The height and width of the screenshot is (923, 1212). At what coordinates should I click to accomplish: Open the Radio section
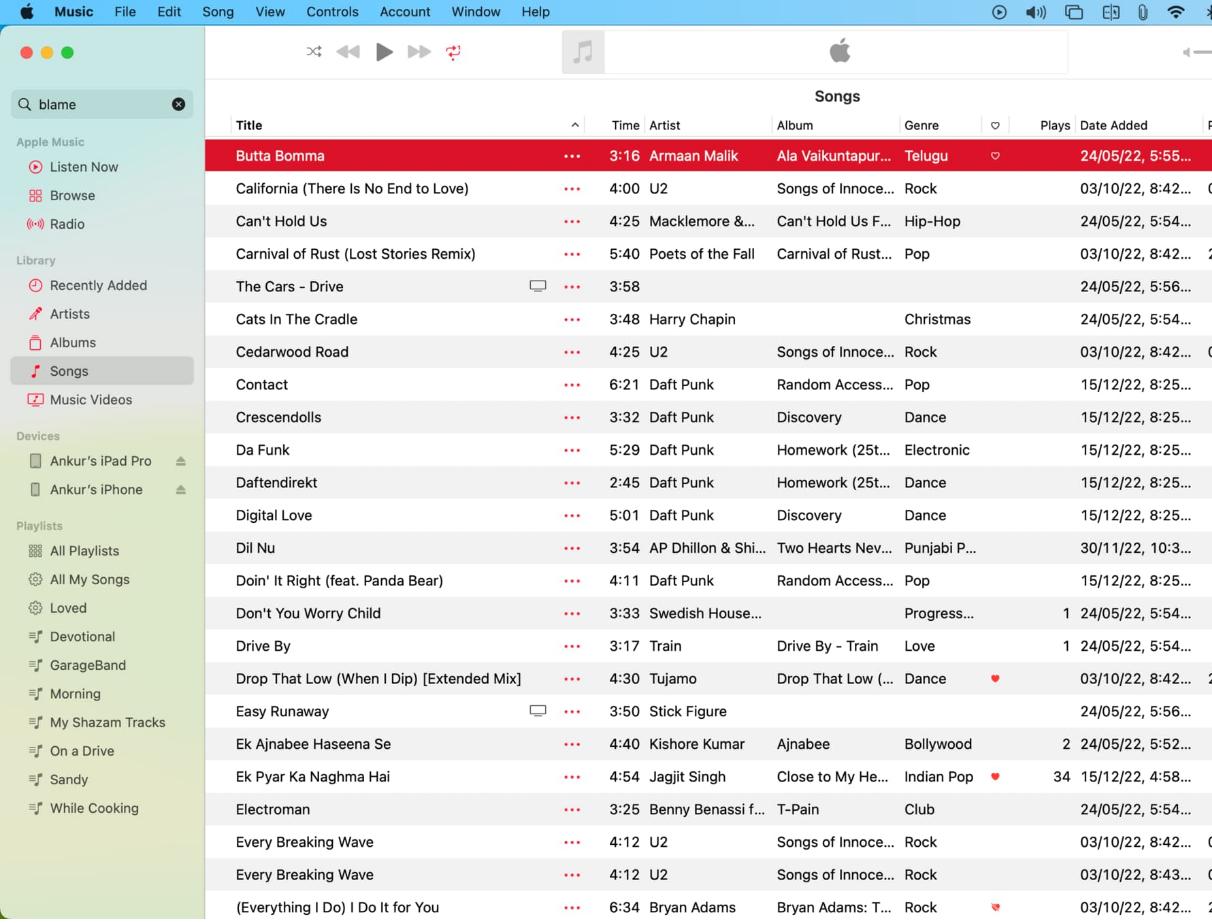point(67,224)
